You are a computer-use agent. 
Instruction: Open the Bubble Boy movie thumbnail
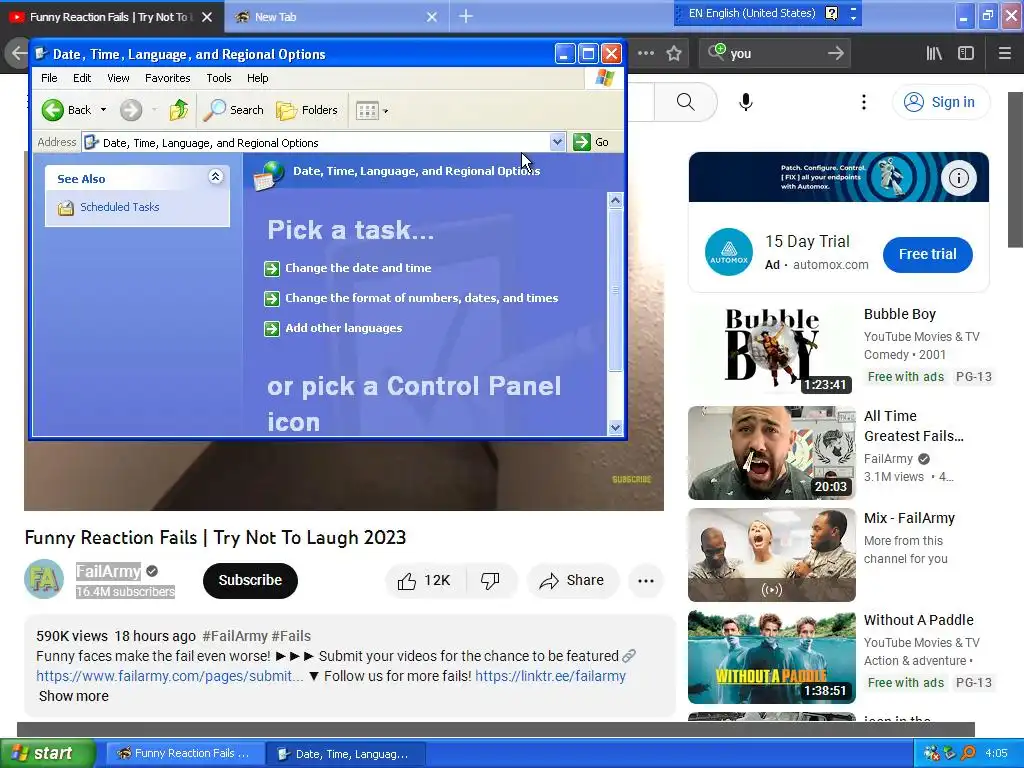(771, 349)
